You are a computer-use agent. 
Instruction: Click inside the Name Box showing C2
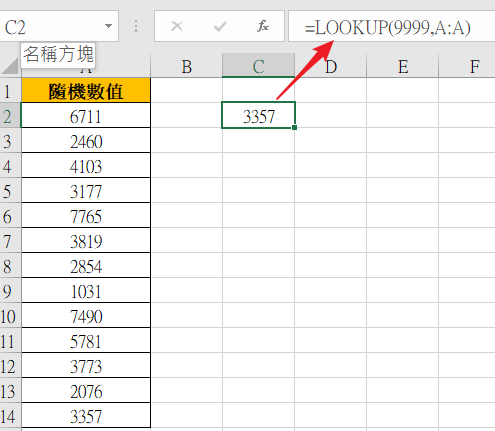[53, 26]
